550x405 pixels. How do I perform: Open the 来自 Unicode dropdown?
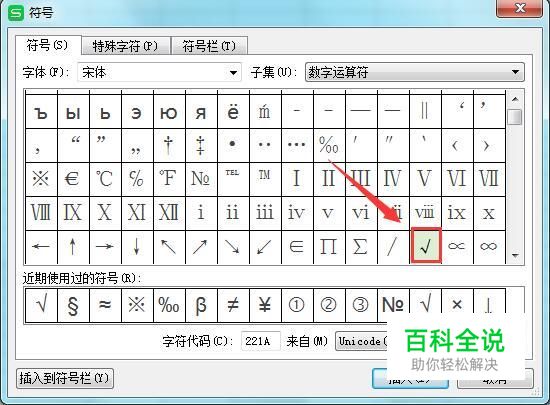pos(361,341)
